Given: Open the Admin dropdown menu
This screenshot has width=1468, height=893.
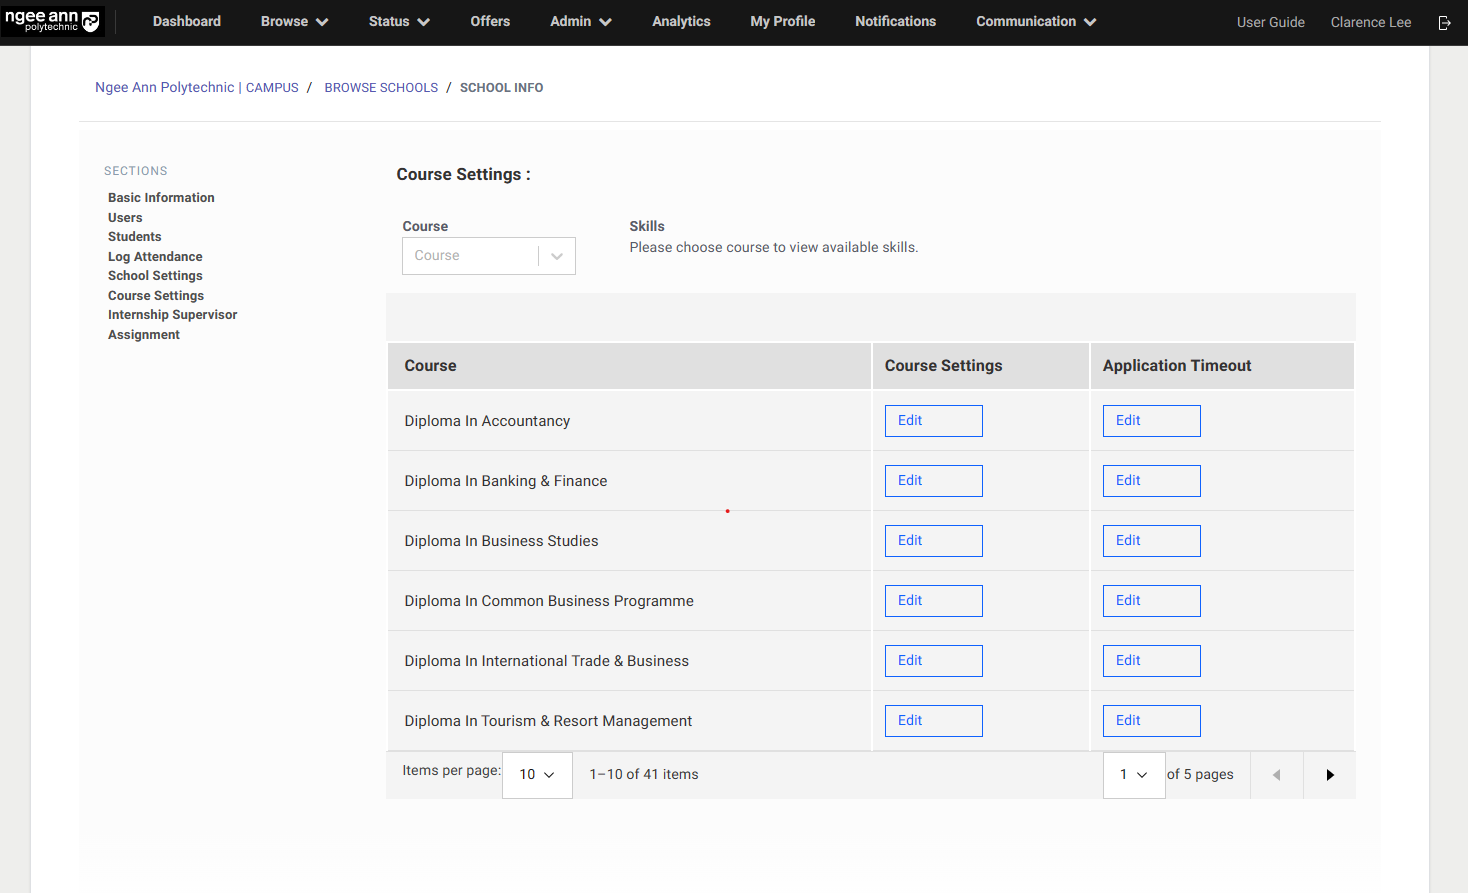Looking at the screenshot, I should pyautogui.click(x=580, y=21).
